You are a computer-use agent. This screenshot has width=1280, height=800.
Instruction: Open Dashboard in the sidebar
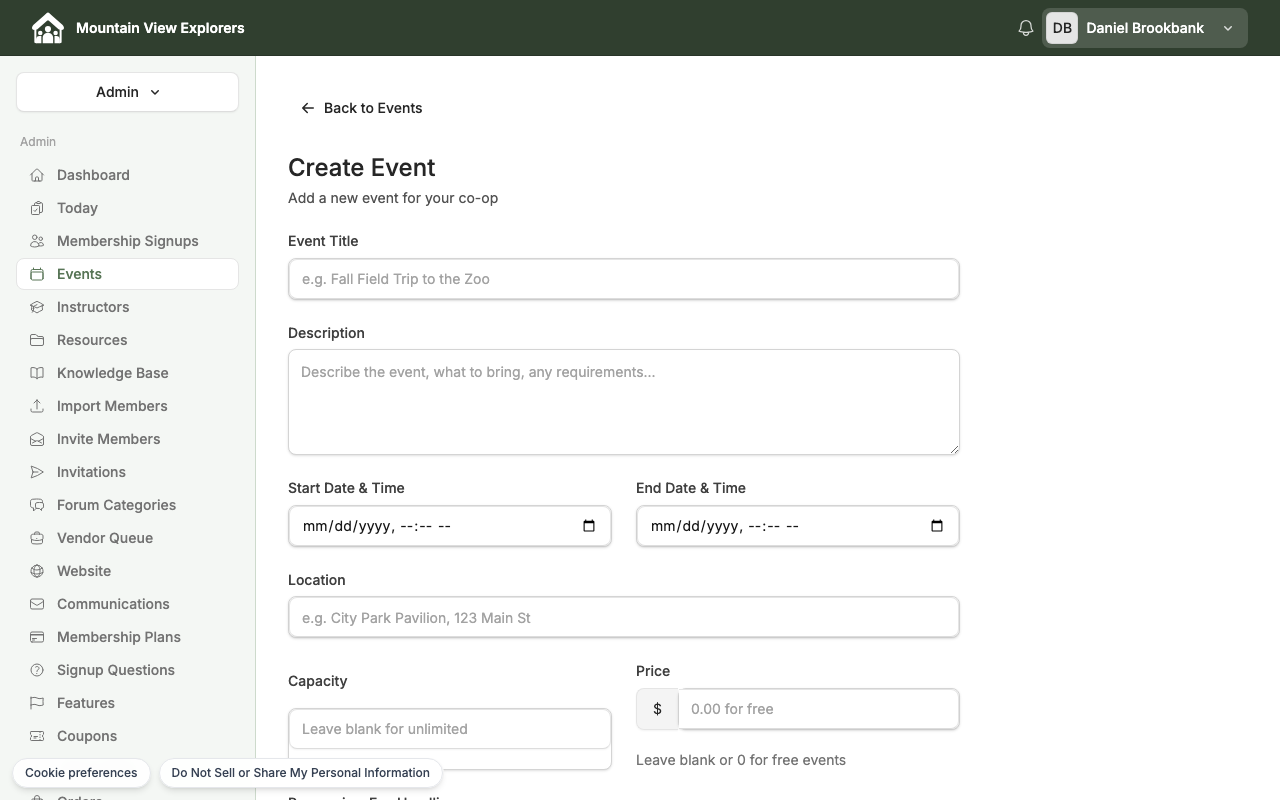(x=127, y=175)
